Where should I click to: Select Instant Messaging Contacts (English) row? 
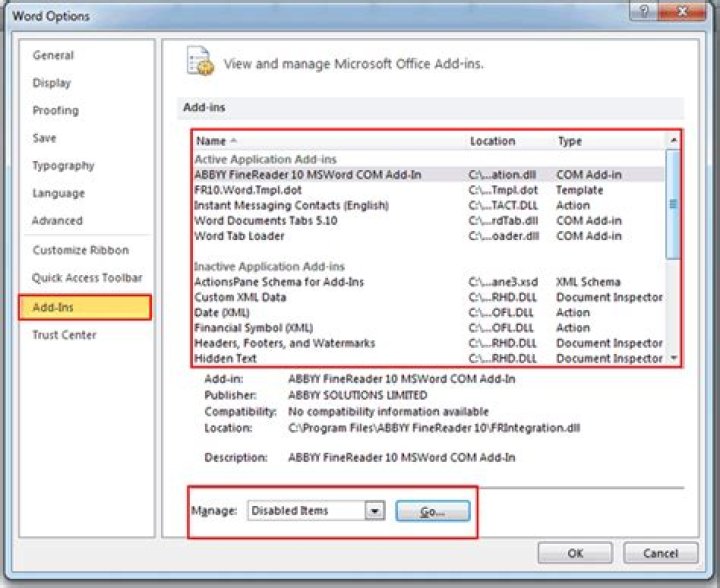[x=428, y=205]
